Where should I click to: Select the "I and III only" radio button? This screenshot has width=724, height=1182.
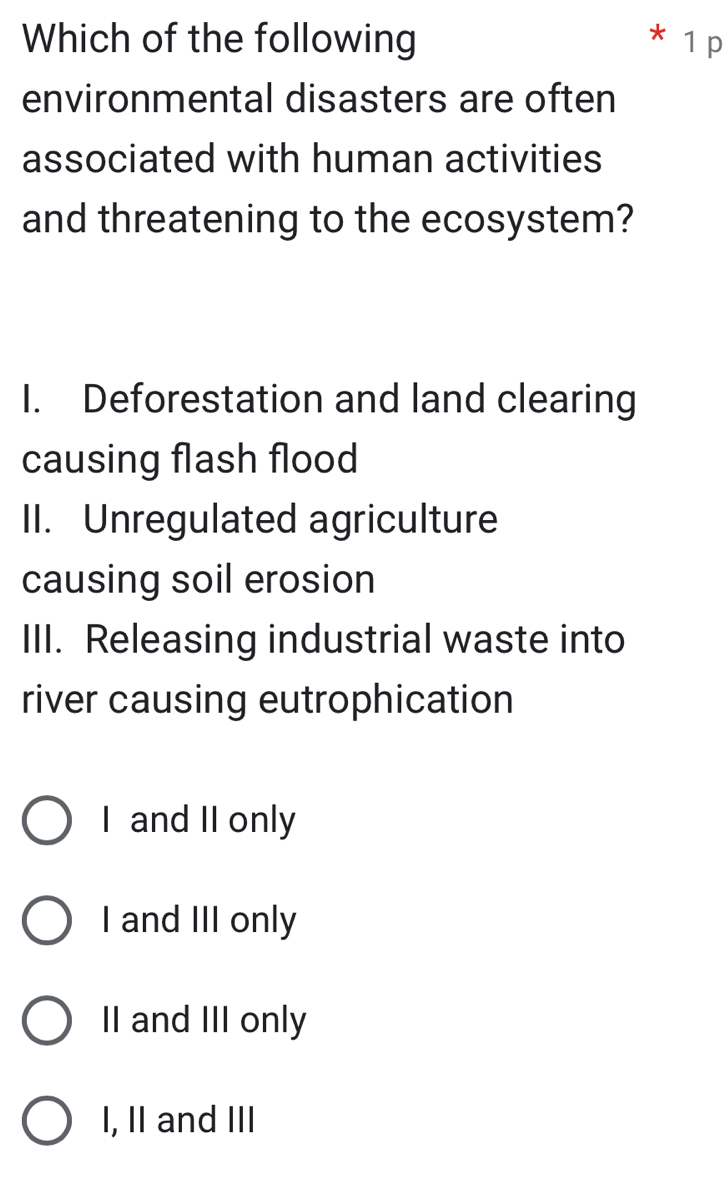point(47,921)
